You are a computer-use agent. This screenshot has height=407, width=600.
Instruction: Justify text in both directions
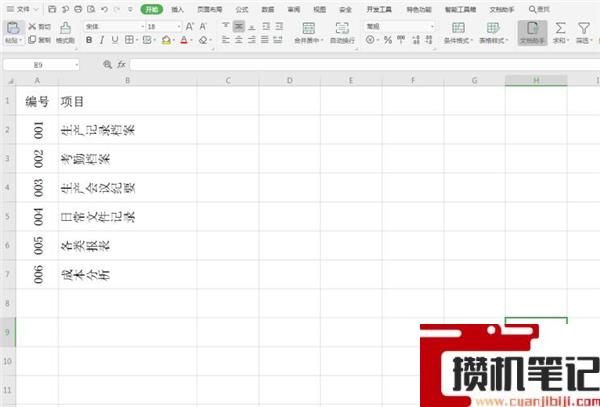click(x=265, y=39)
